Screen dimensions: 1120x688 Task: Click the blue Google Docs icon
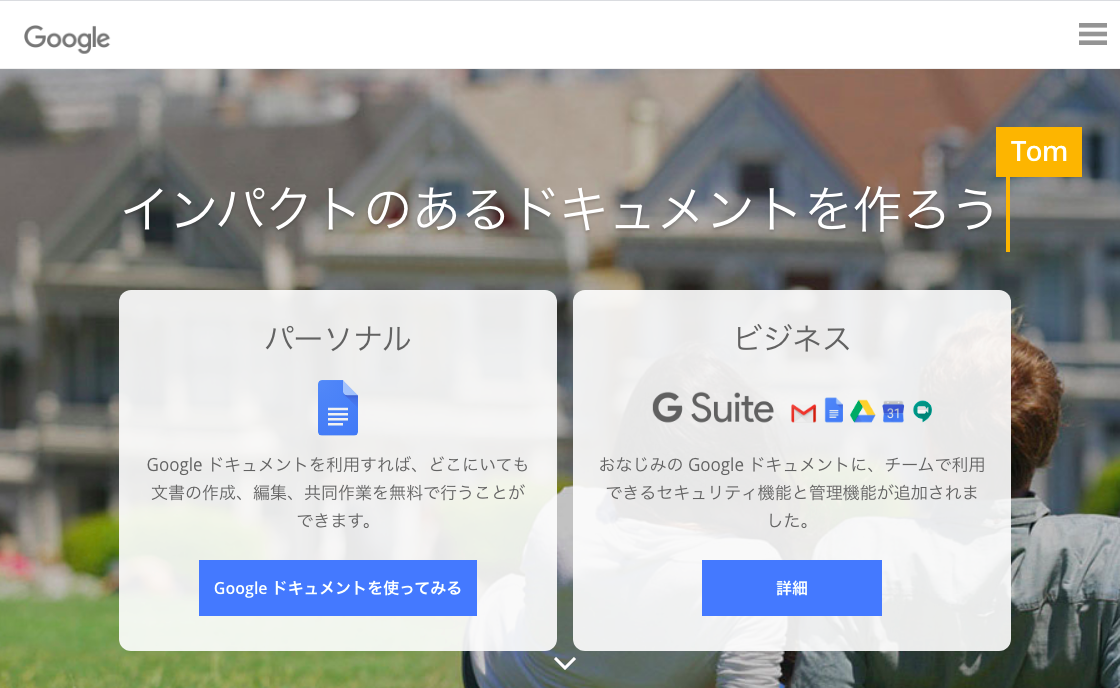(338, 407)
